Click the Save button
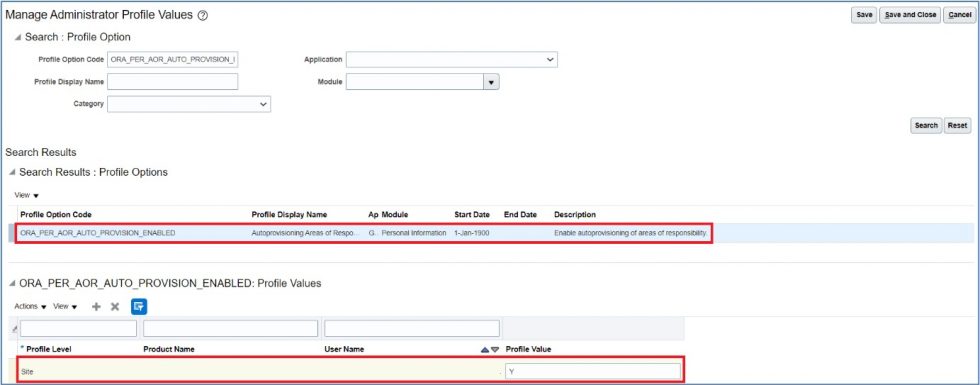Image resolution: width=980 pixels, height=385 pixels. (x=864, y=15)
